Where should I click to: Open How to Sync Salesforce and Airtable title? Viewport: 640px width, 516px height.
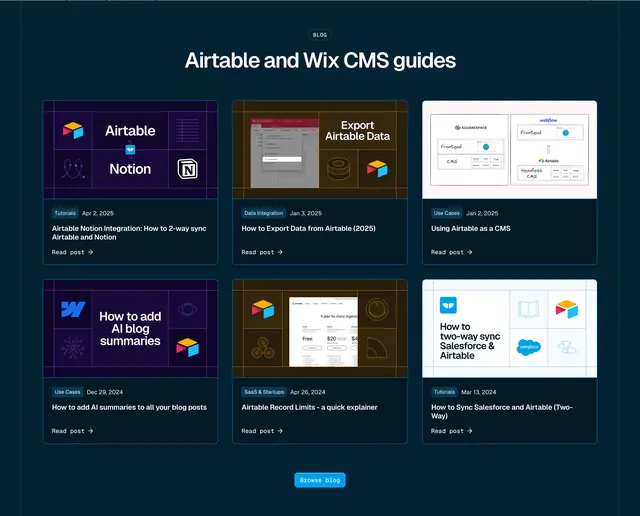502,411
